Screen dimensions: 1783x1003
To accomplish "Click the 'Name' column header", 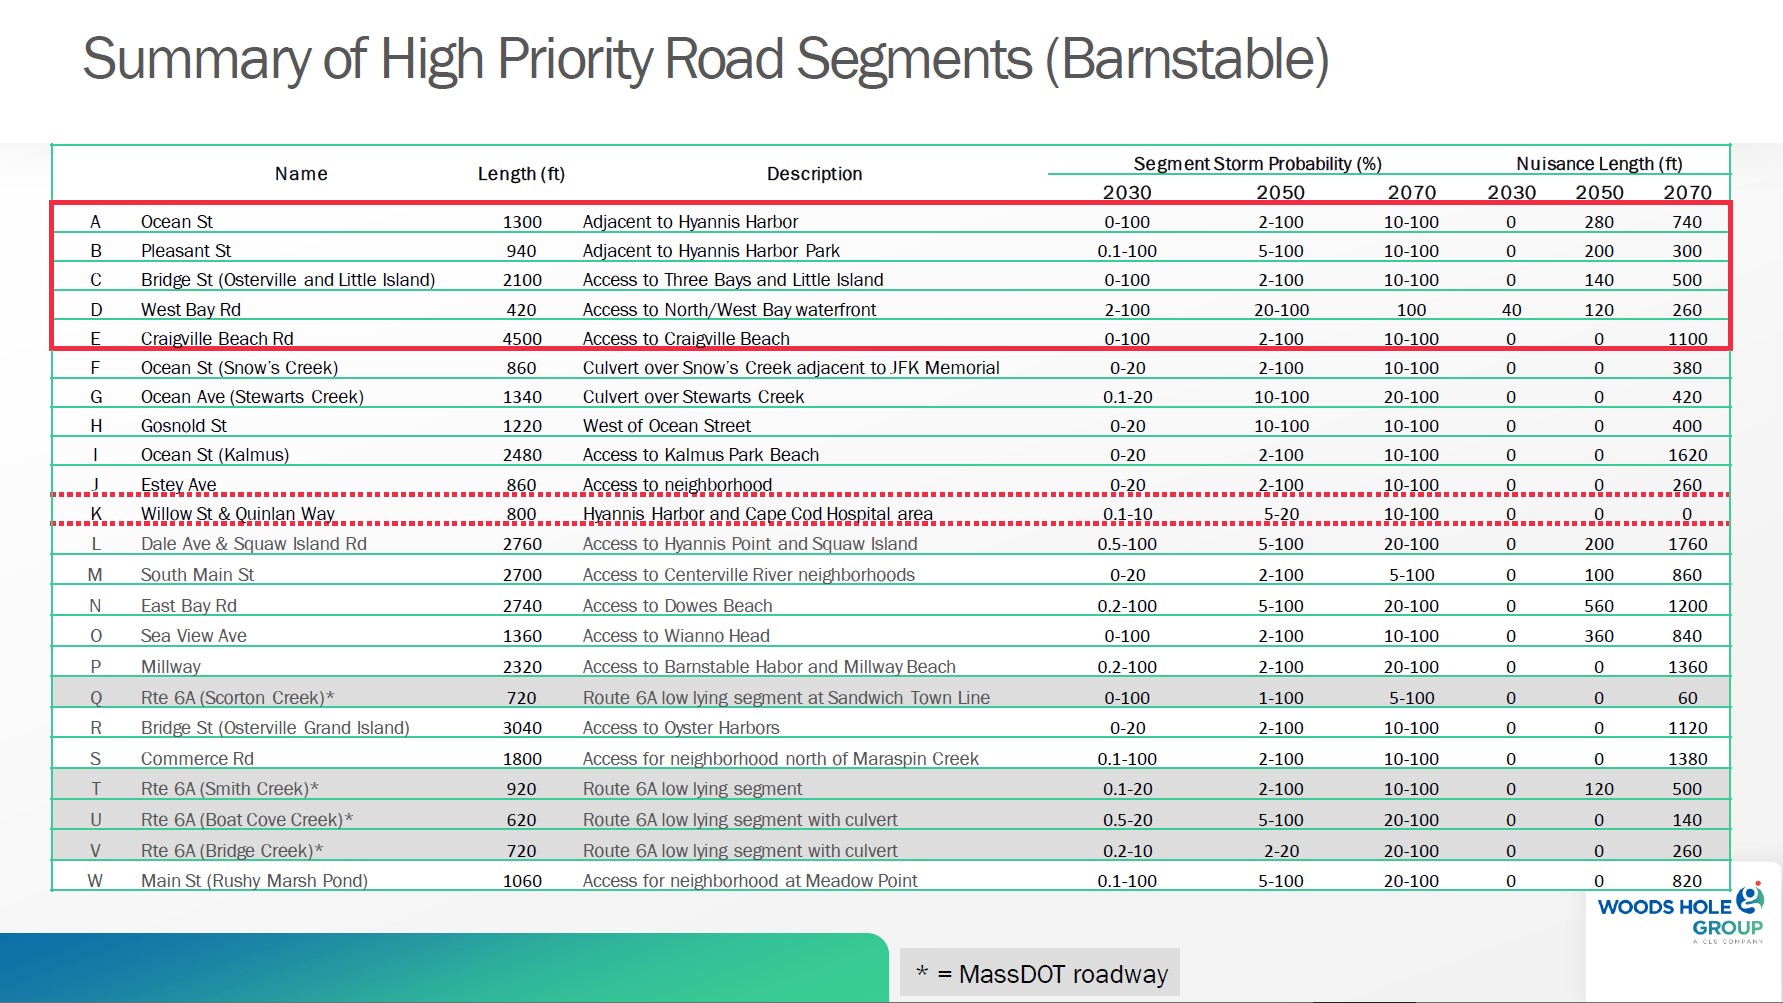I will [x=301, y=174].
